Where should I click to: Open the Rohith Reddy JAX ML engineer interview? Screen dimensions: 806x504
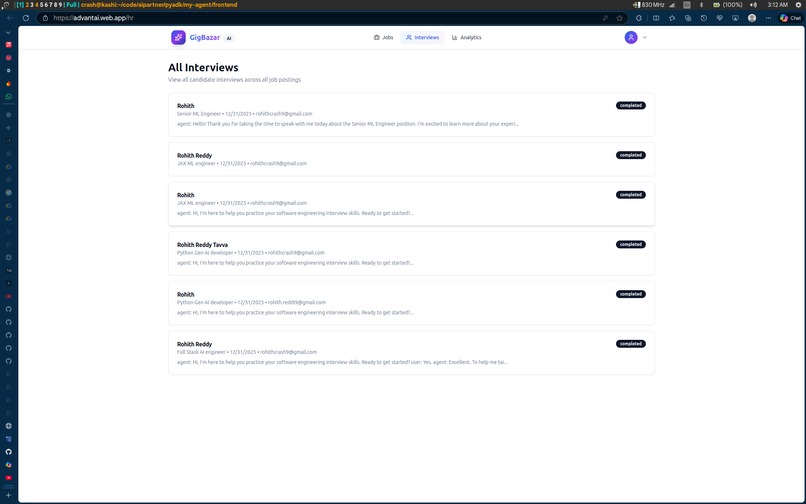(411, 159)
